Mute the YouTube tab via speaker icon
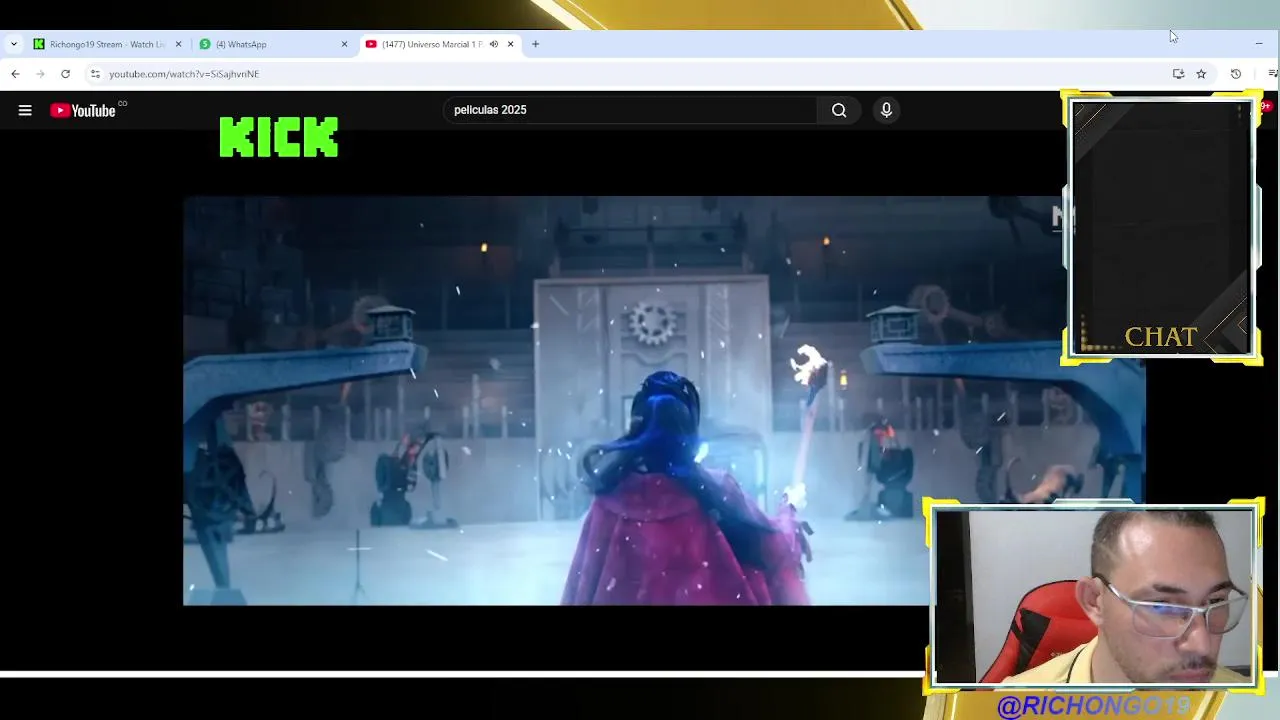This screenshot has height=720, width=1280. [494, 44]
